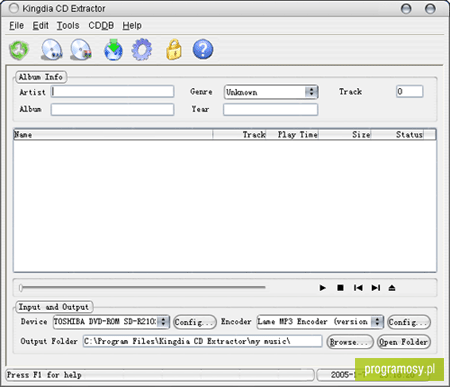450x387 pixels.
Task: Expand the Device dropdown showing TOSHIBA DVD-ROM
Action: pos(111,322)
